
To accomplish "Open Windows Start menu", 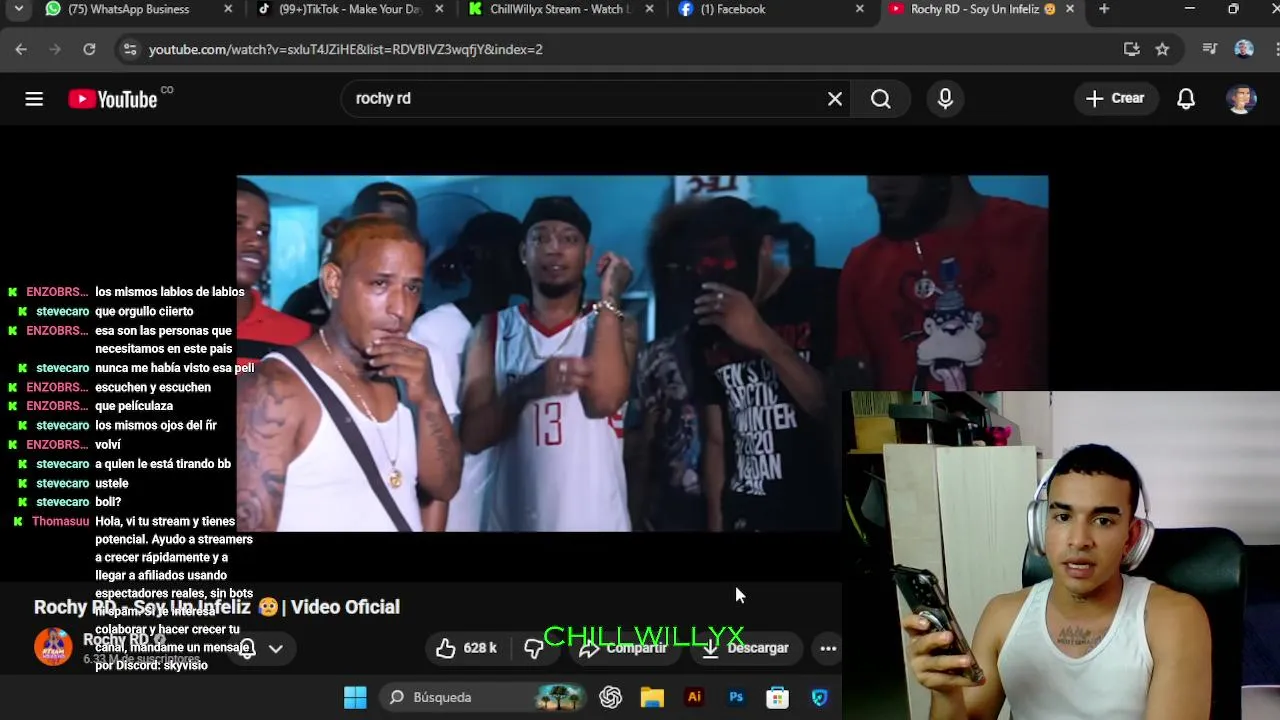I will (355, 697).
